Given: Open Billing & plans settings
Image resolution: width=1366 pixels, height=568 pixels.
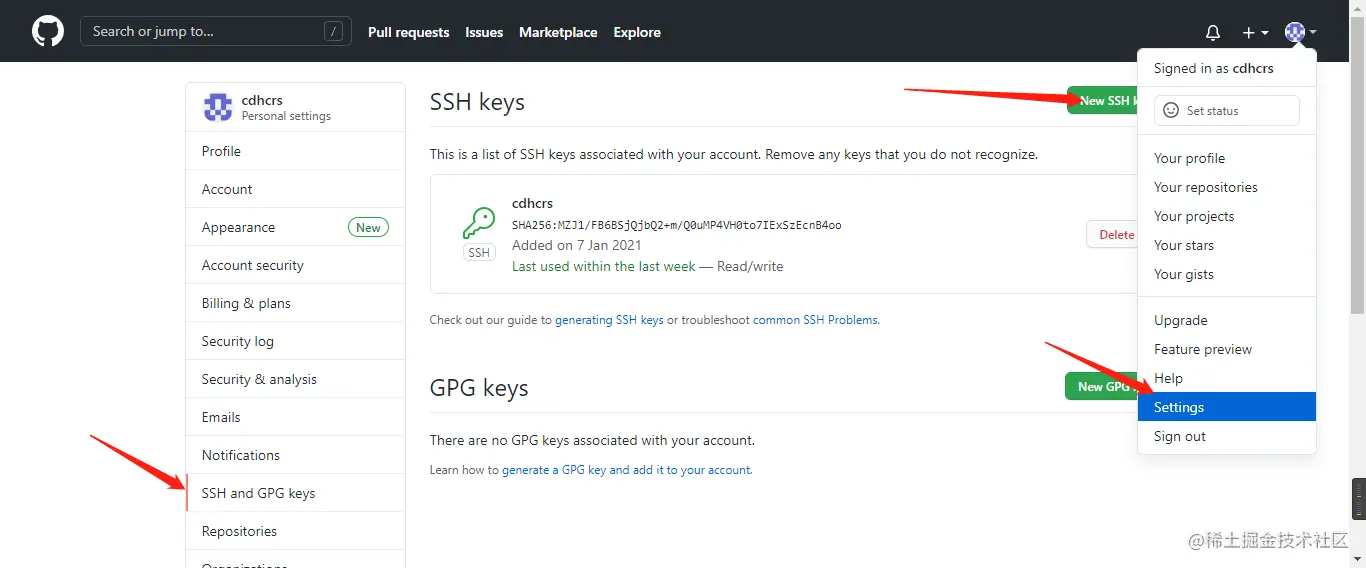Looking at the screenshot, I should (295, 303).
